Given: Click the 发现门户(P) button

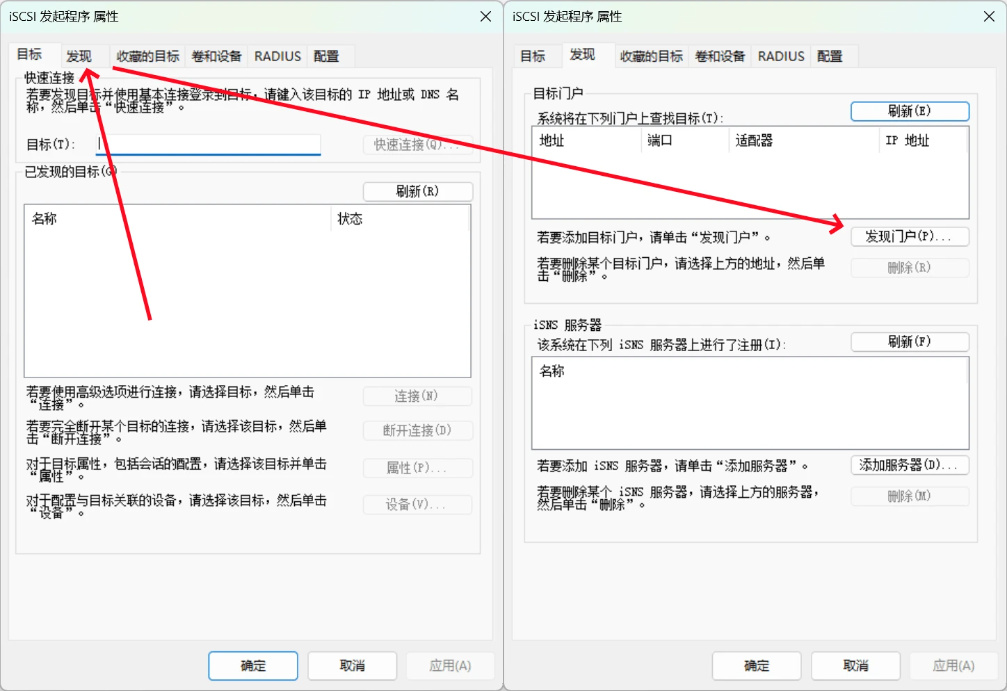Looking at the screenshot, I should (x=910, y=236).
